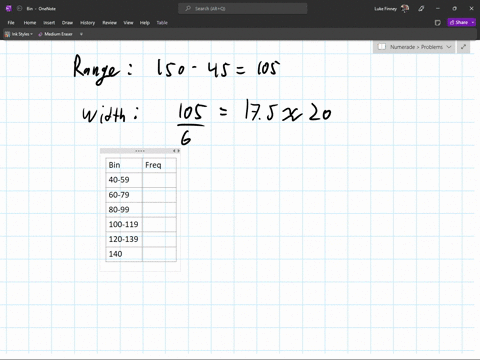The width and height of the screenshot is (480, 360).
Task: Switch to the Review tab
Action: [x=109, y=23]
